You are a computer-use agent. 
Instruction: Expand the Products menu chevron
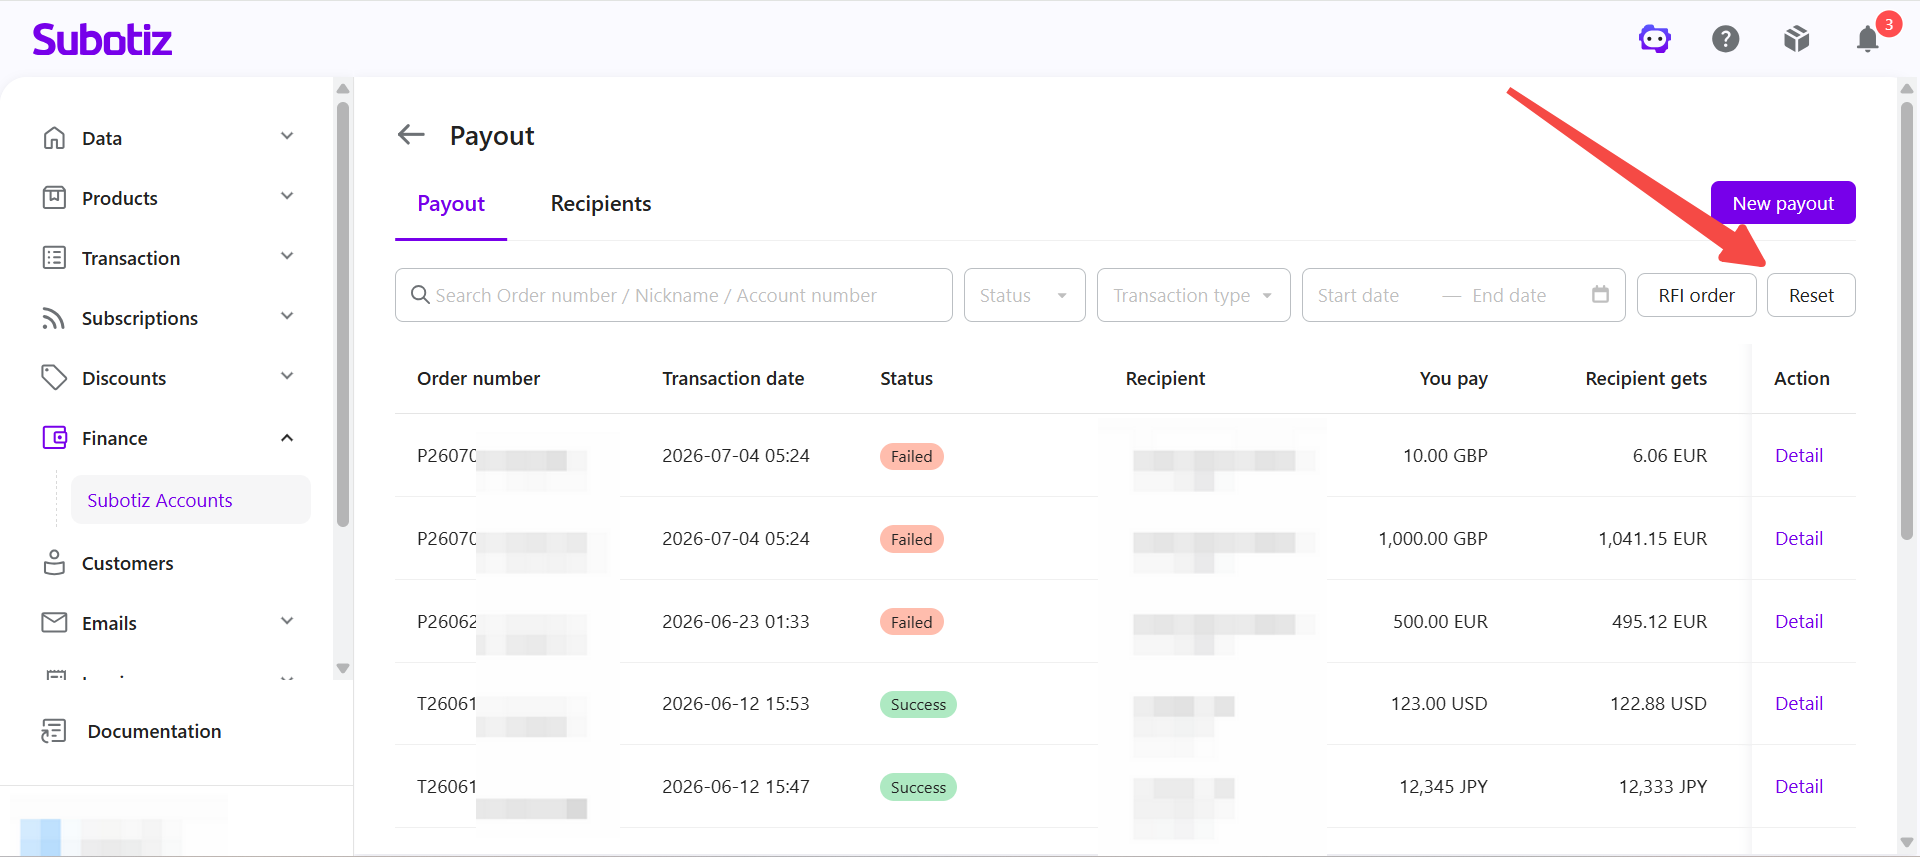(x=287, y=197)
